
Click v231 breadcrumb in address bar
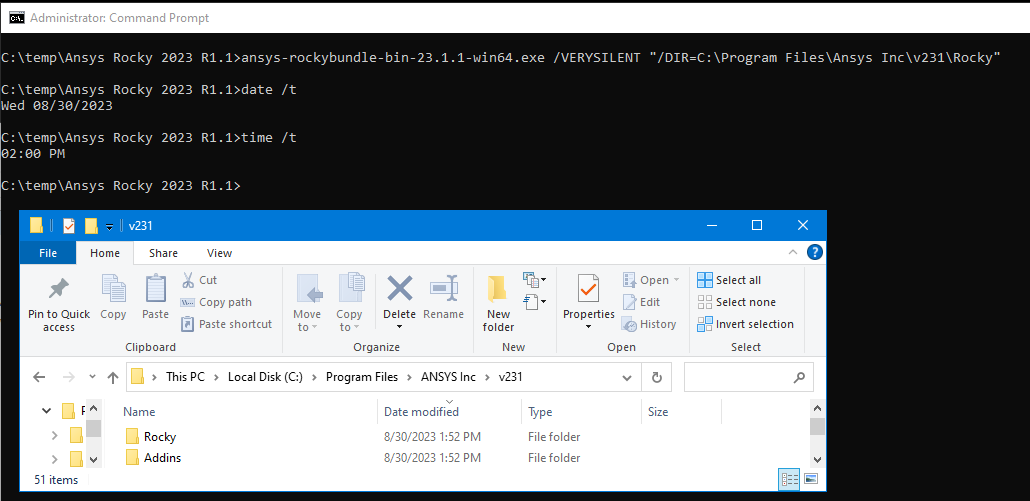510,377
